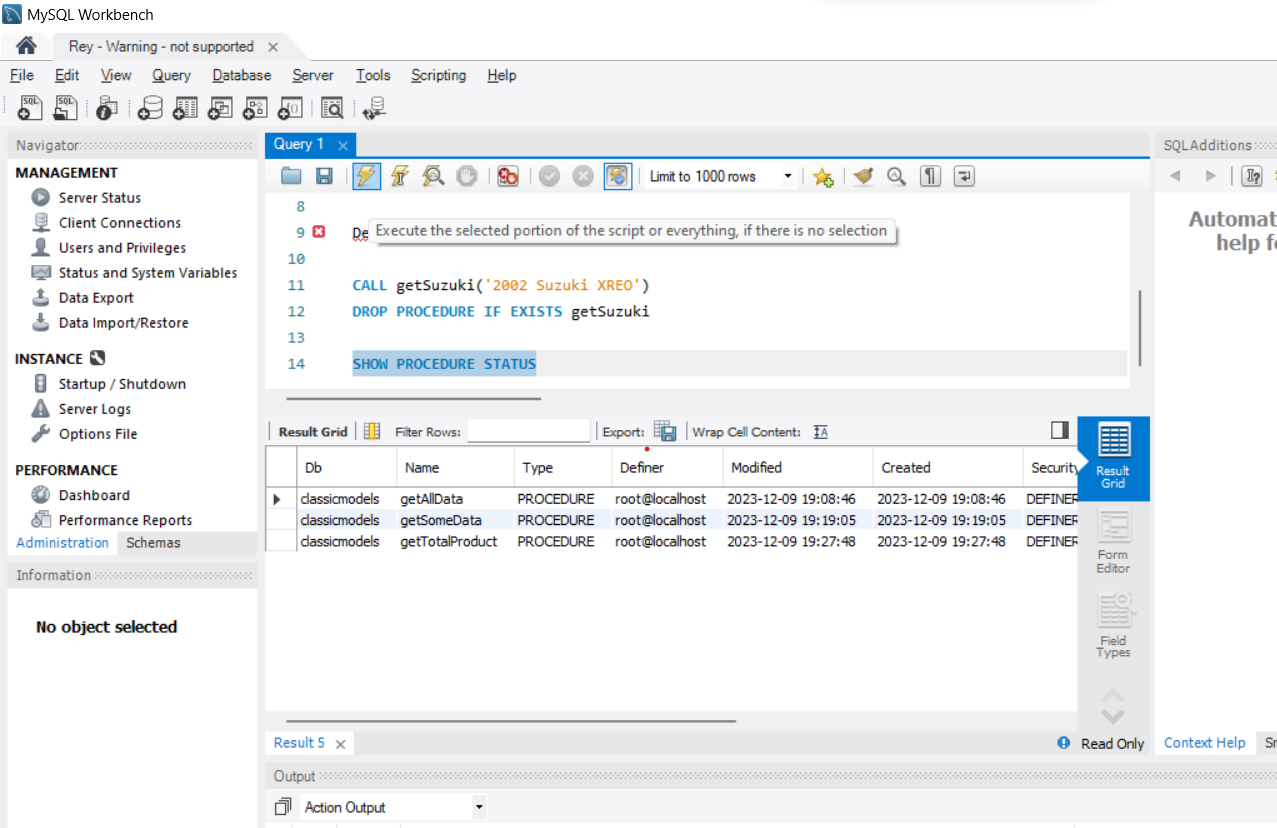Switch to the Schemas tab
Image resolution: width=1277 pixels, height=828 pixels.
point(153,543)
